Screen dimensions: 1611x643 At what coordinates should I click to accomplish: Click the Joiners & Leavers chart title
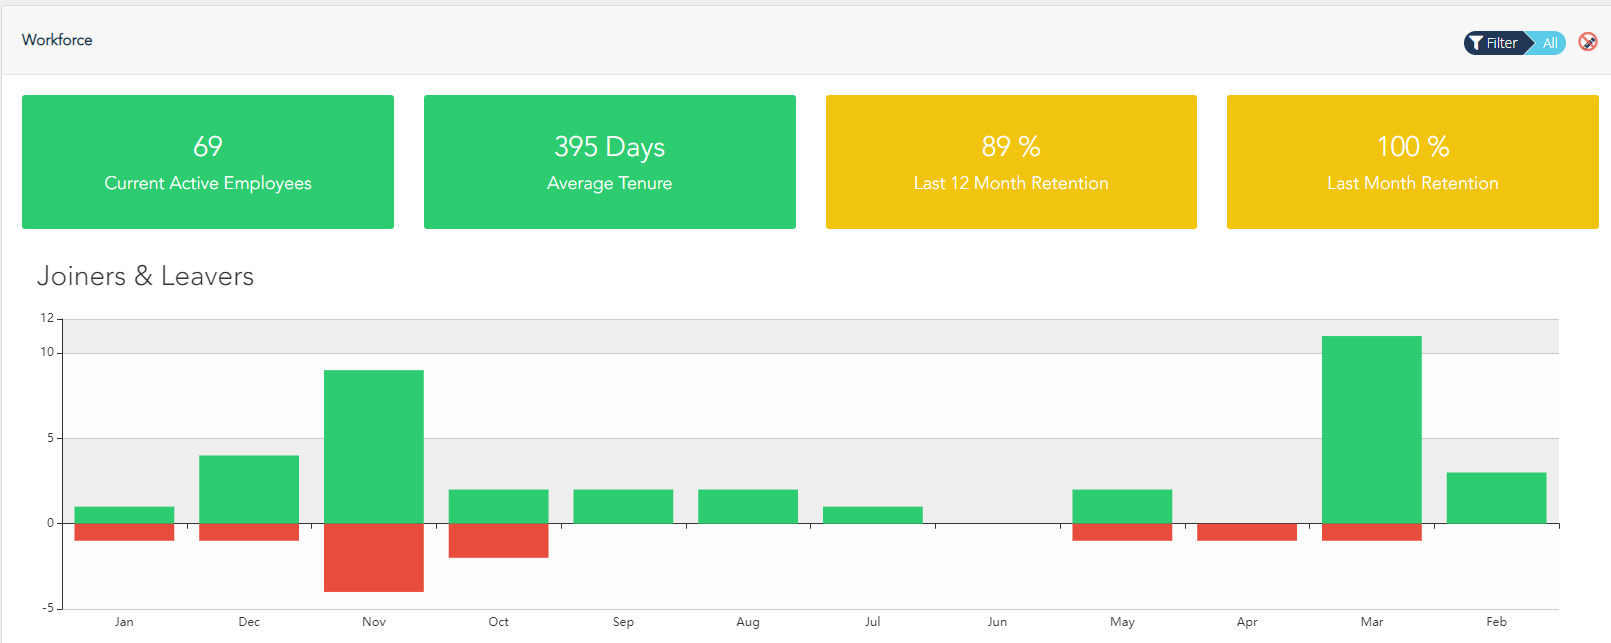tap(146, 276)
